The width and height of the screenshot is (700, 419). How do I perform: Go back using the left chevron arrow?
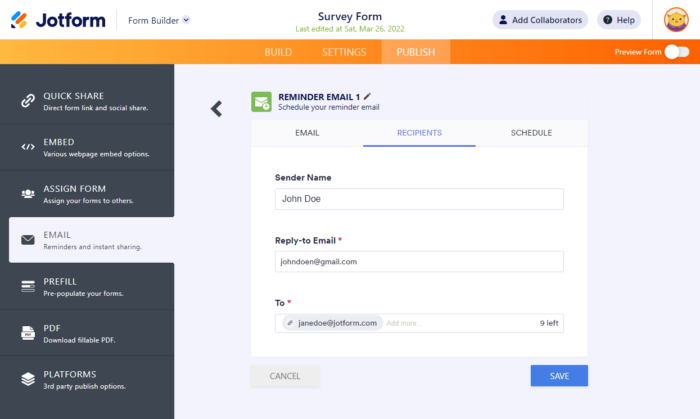tap(217, 108)
